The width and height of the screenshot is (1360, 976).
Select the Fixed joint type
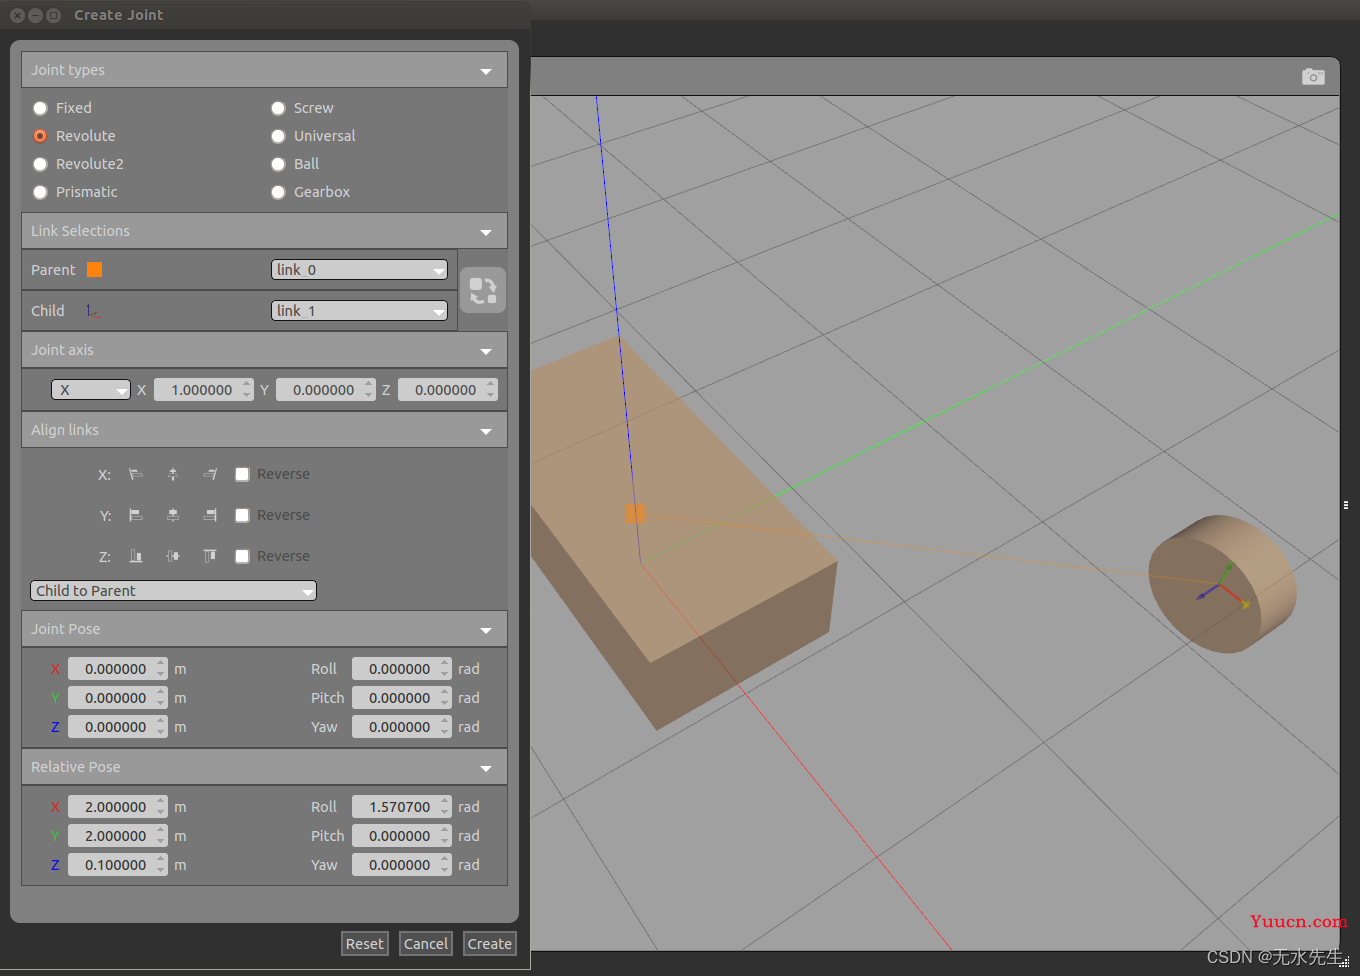(x=40, y=108)
